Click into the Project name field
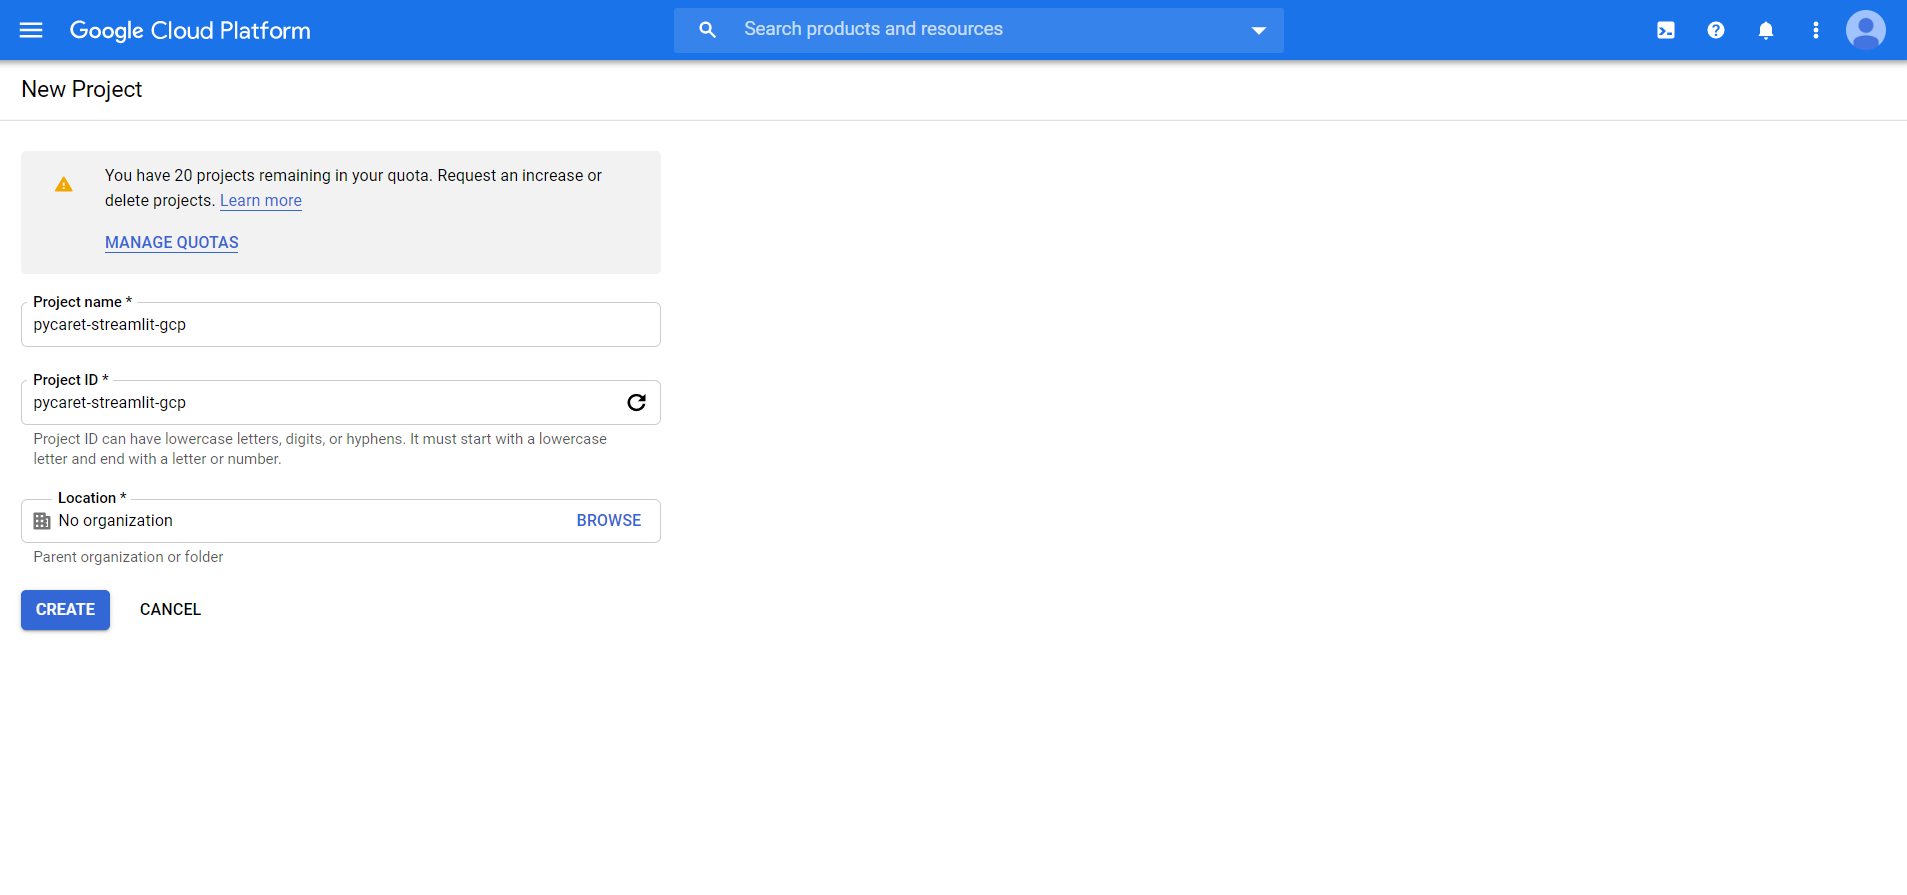 pos(341,325)
